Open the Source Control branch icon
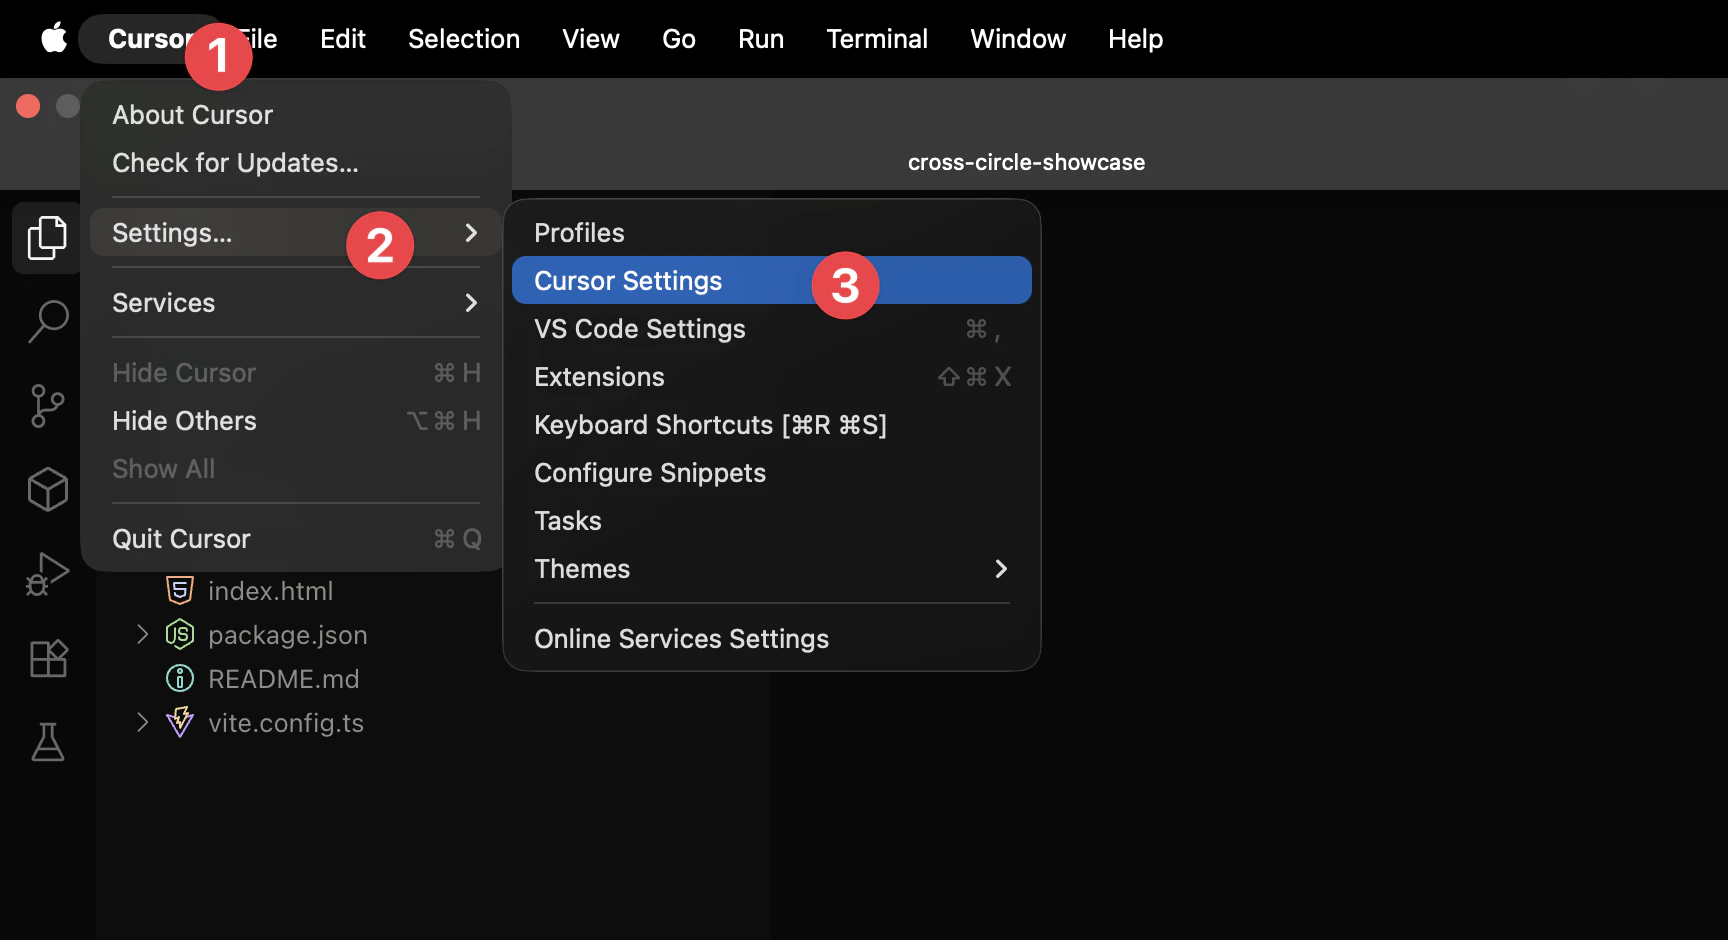The width and height of the screenshot is (1728, 940). click(47, 405)
